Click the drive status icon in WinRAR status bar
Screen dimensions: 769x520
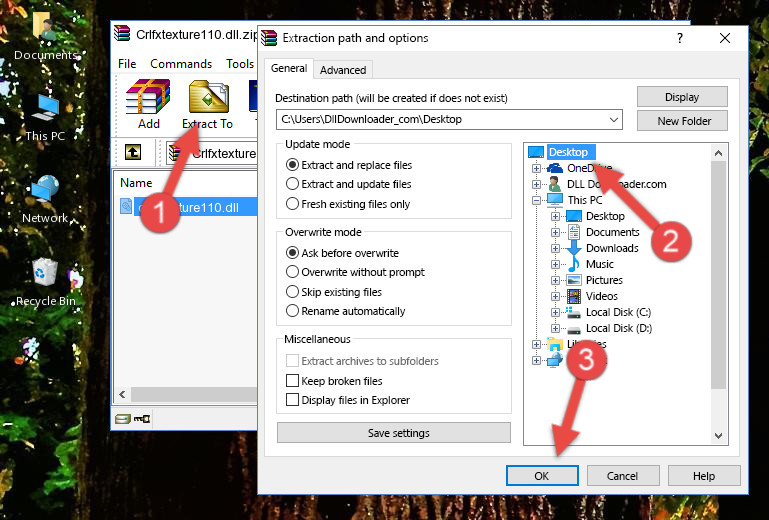pyautogui.click(x=123, y=418)
